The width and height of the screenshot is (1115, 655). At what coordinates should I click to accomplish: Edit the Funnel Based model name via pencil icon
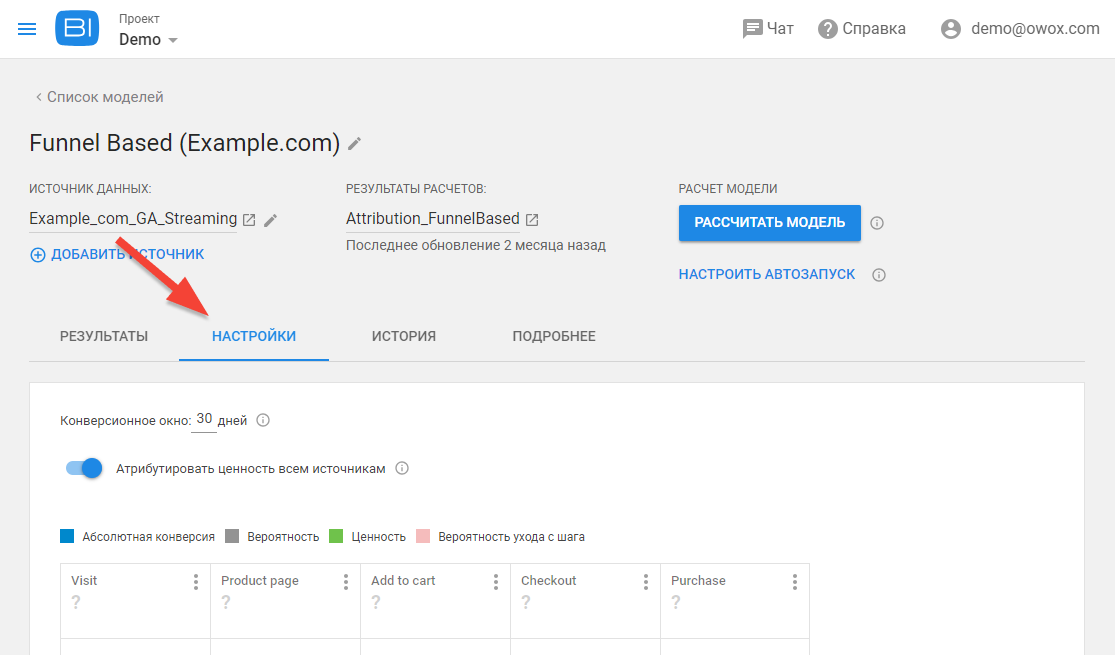click(x=354, y=144)
